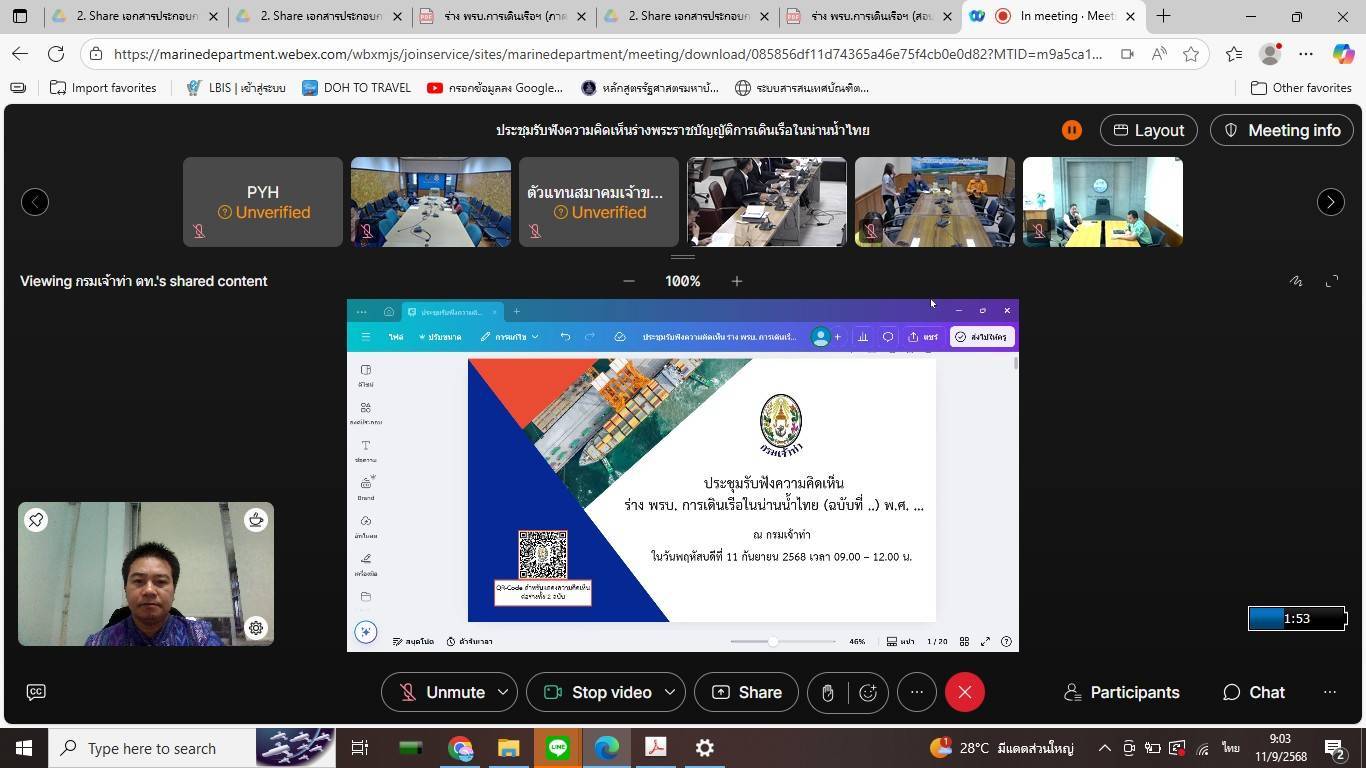Open the Participants panel
Viewport: 1366px width, 768px height.
point(1121,692)
